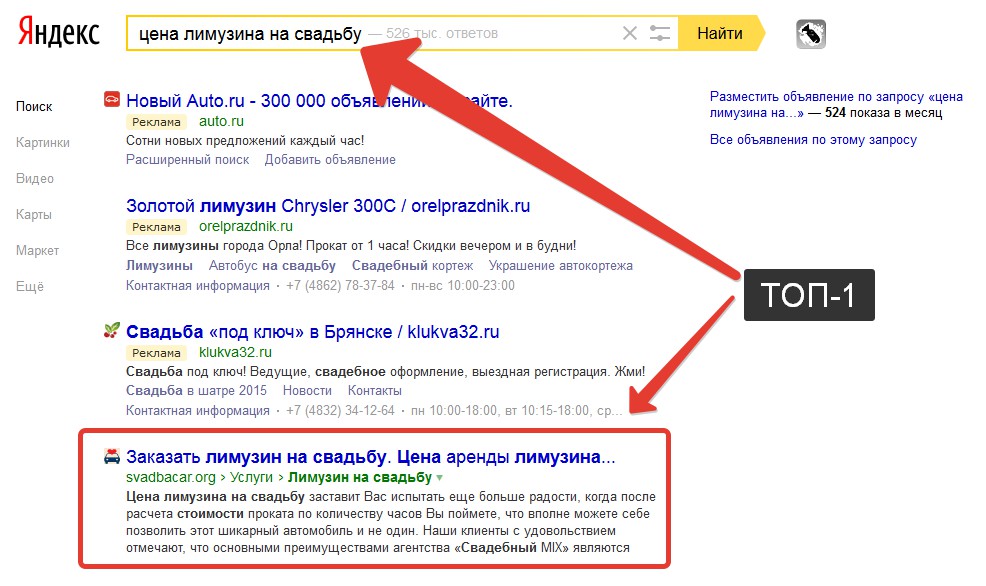The image size is (986, 586).
Task: Select the Поиск sidebar tab
Action: point(34,106)
